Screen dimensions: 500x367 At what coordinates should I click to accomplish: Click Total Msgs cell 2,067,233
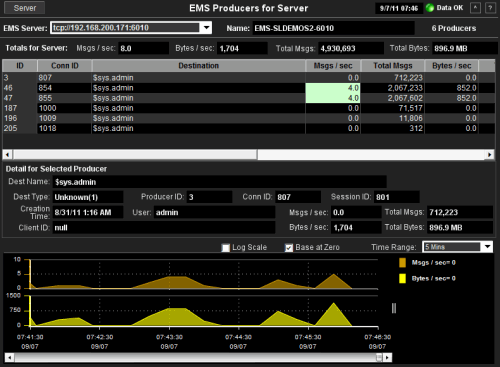click(x=392, y=88)
